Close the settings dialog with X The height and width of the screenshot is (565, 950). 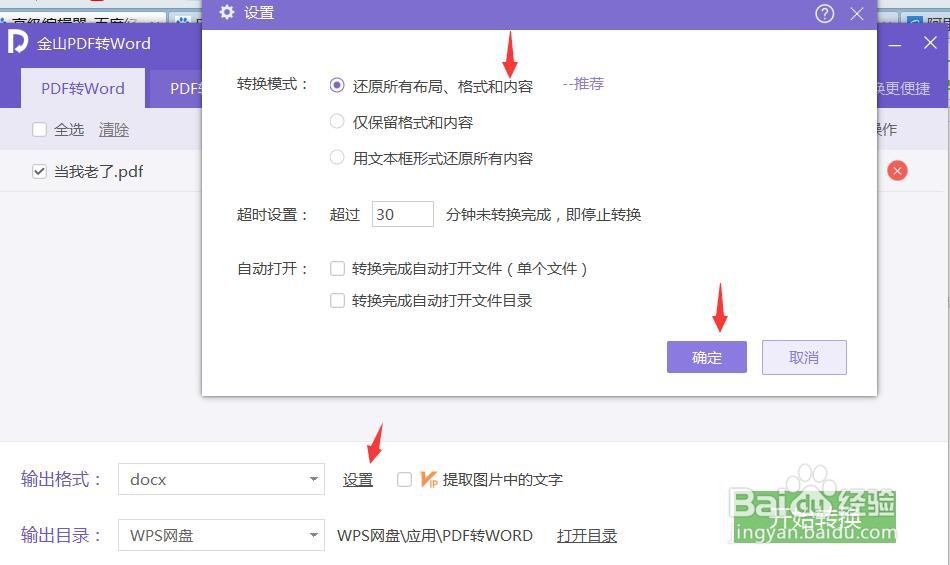857,13
